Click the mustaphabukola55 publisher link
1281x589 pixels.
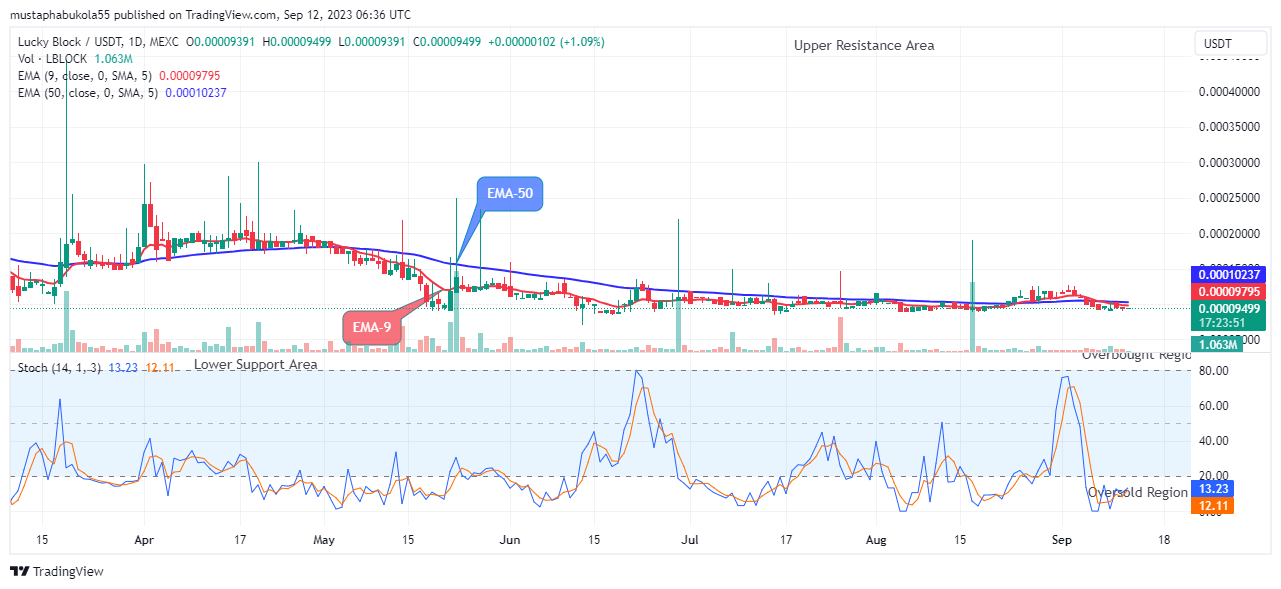pyautogui.click(x=55, y=14)
